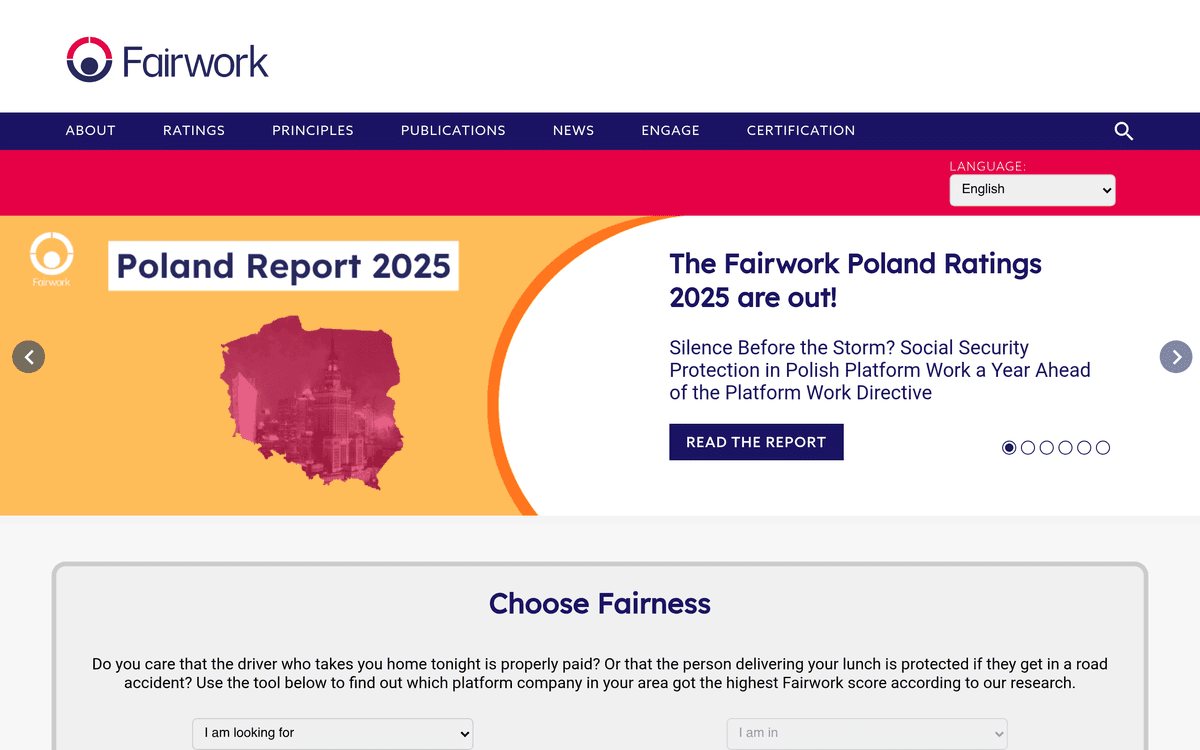Open the Language dropdown
The height and width of the screenshot is (750, 1200).
point(1032,190)
